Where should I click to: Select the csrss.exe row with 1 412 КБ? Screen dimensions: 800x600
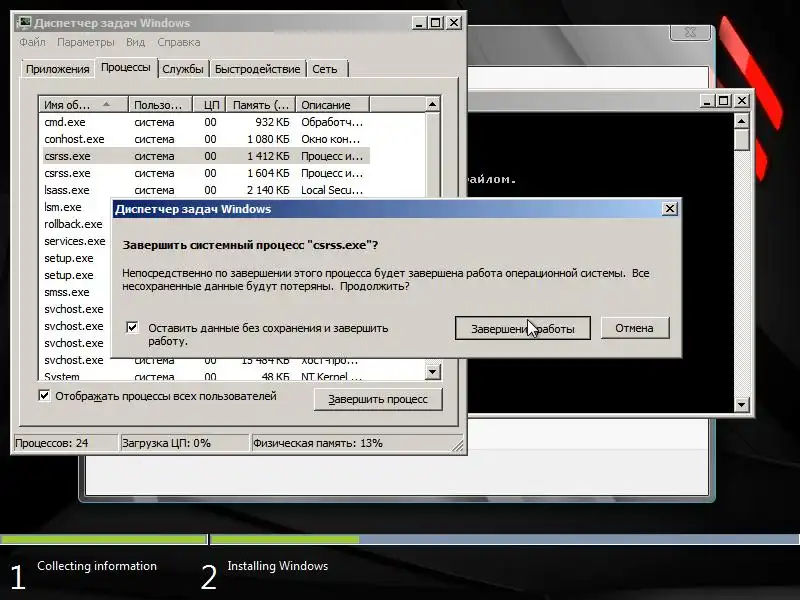(x=206, y=156)
